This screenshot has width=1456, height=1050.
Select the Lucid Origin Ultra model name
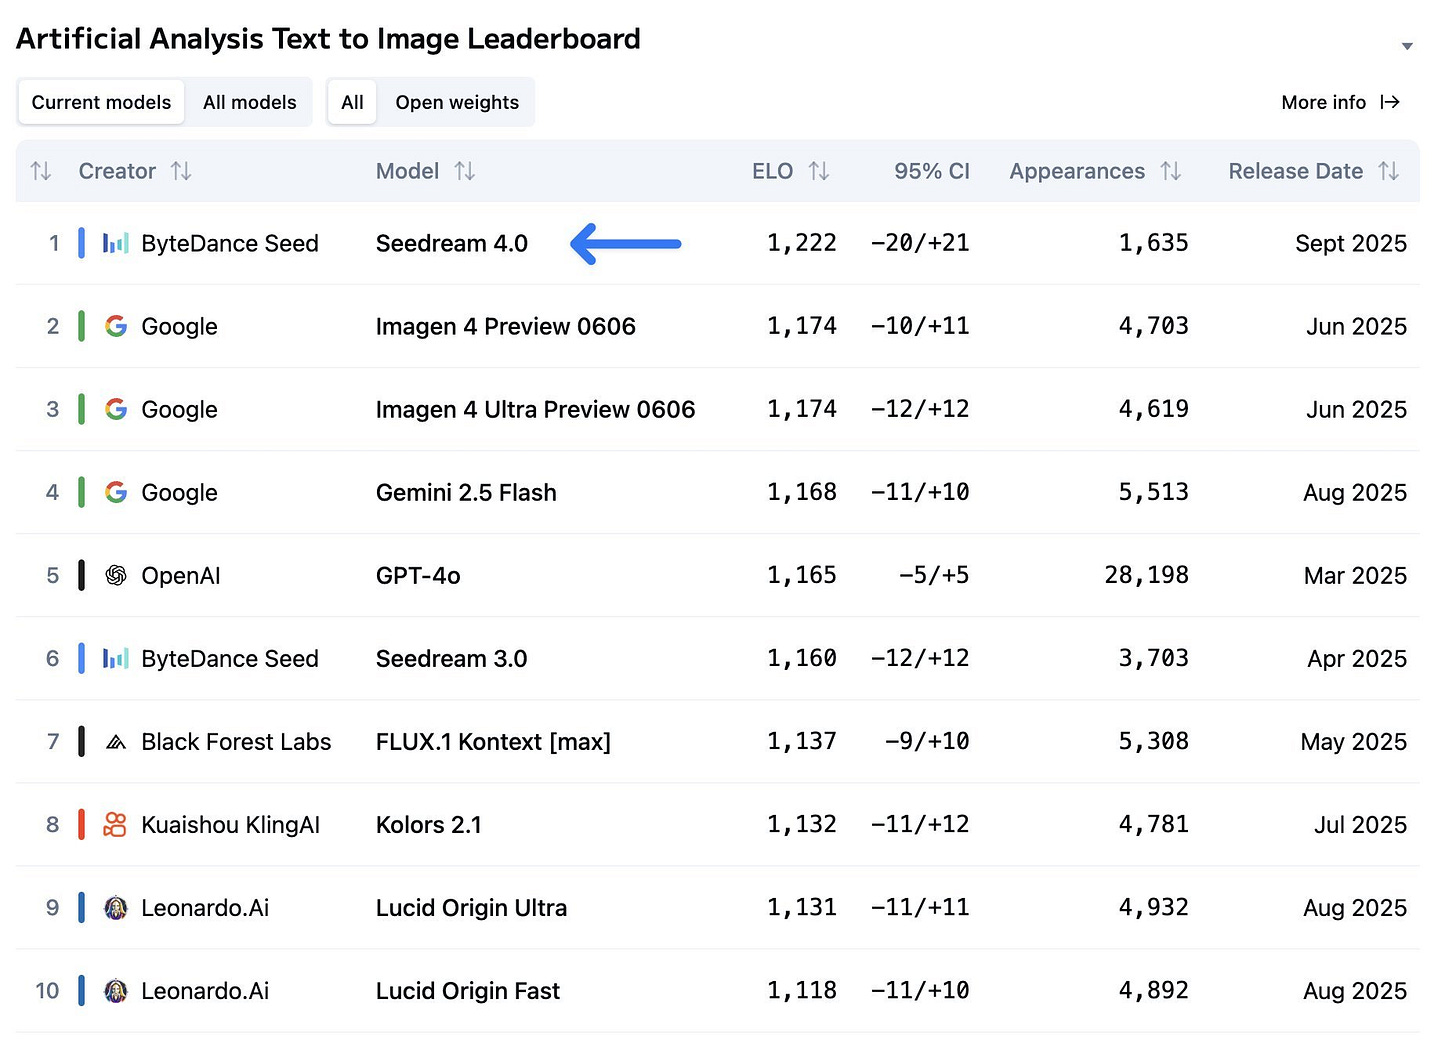coord(471,908)
